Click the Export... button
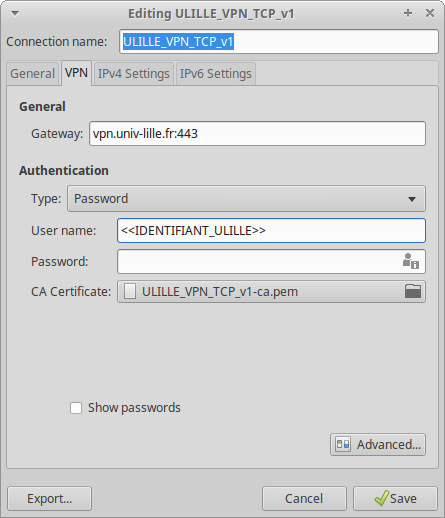The width and height of the screenshot is (445, 518). click(x=49, y=498)
